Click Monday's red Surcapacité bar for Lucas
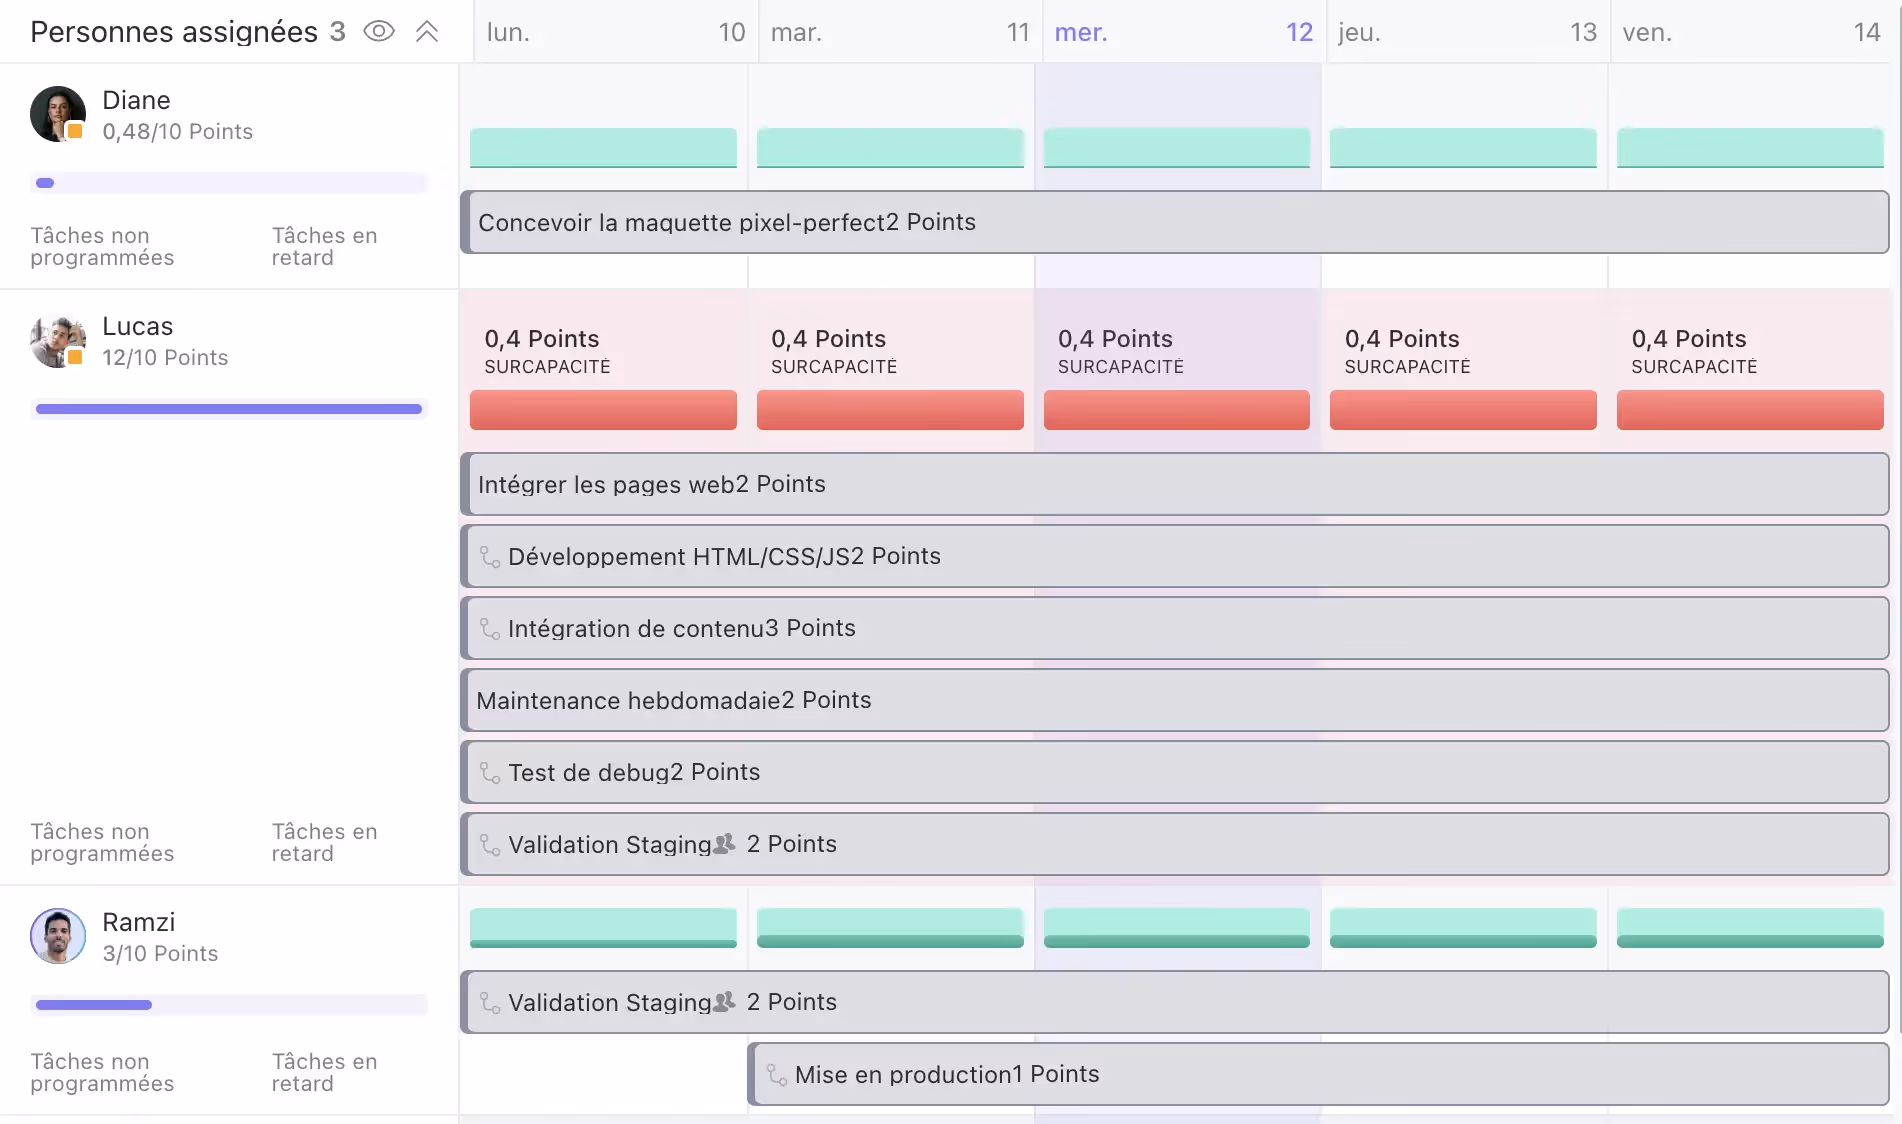 pos(602,410)
